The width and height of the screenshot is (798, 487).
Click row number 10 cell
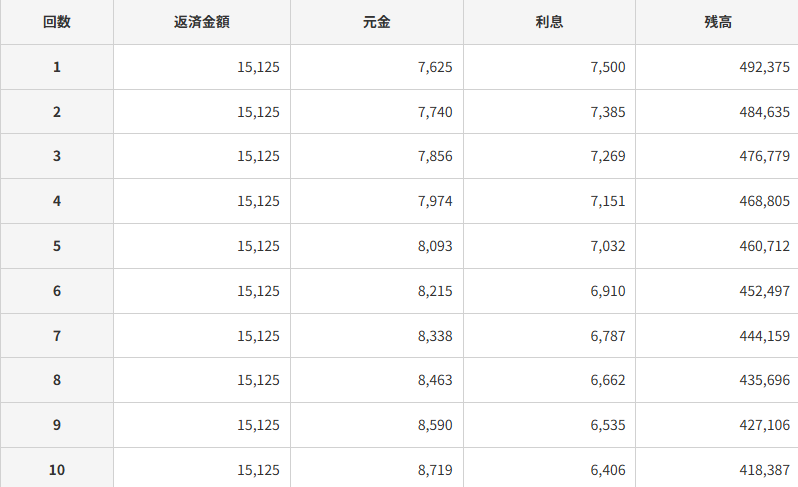(56, 468)
